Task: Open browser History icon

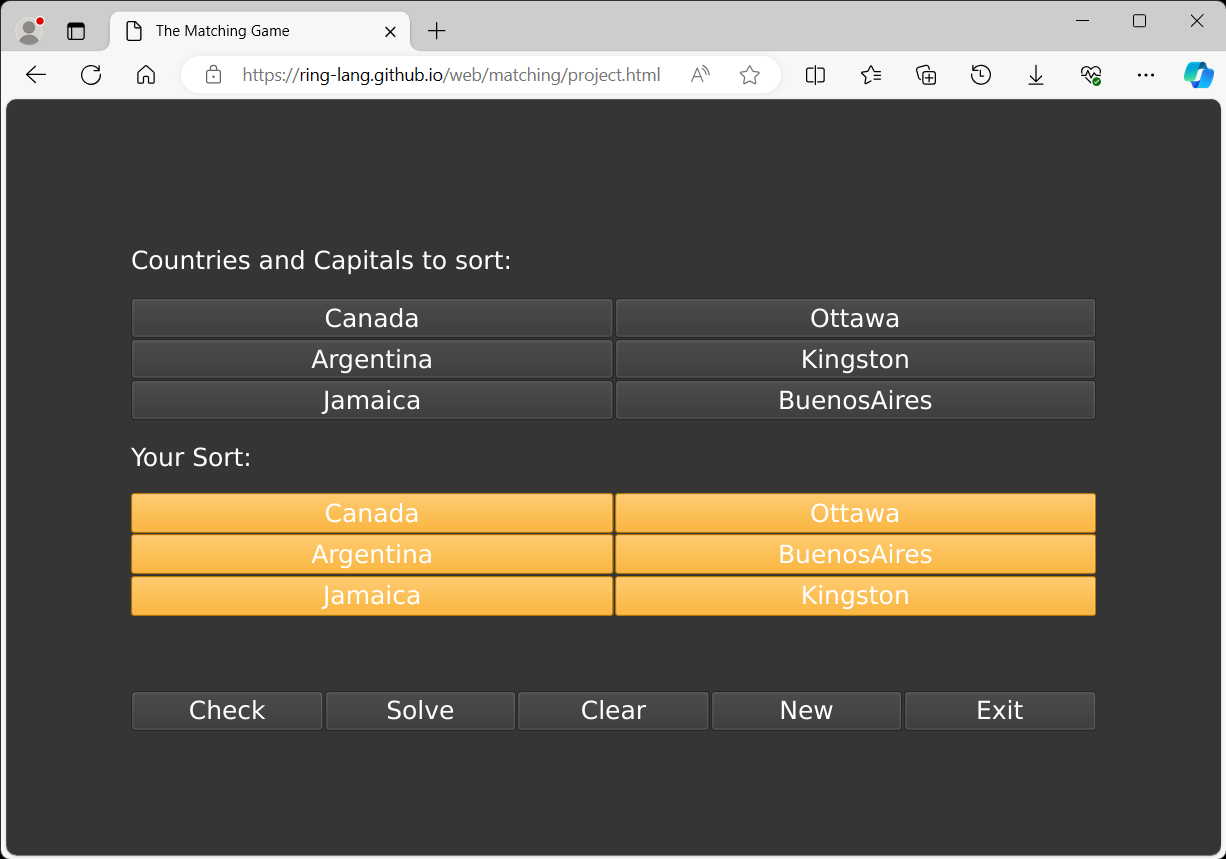Action: point(981,75)
